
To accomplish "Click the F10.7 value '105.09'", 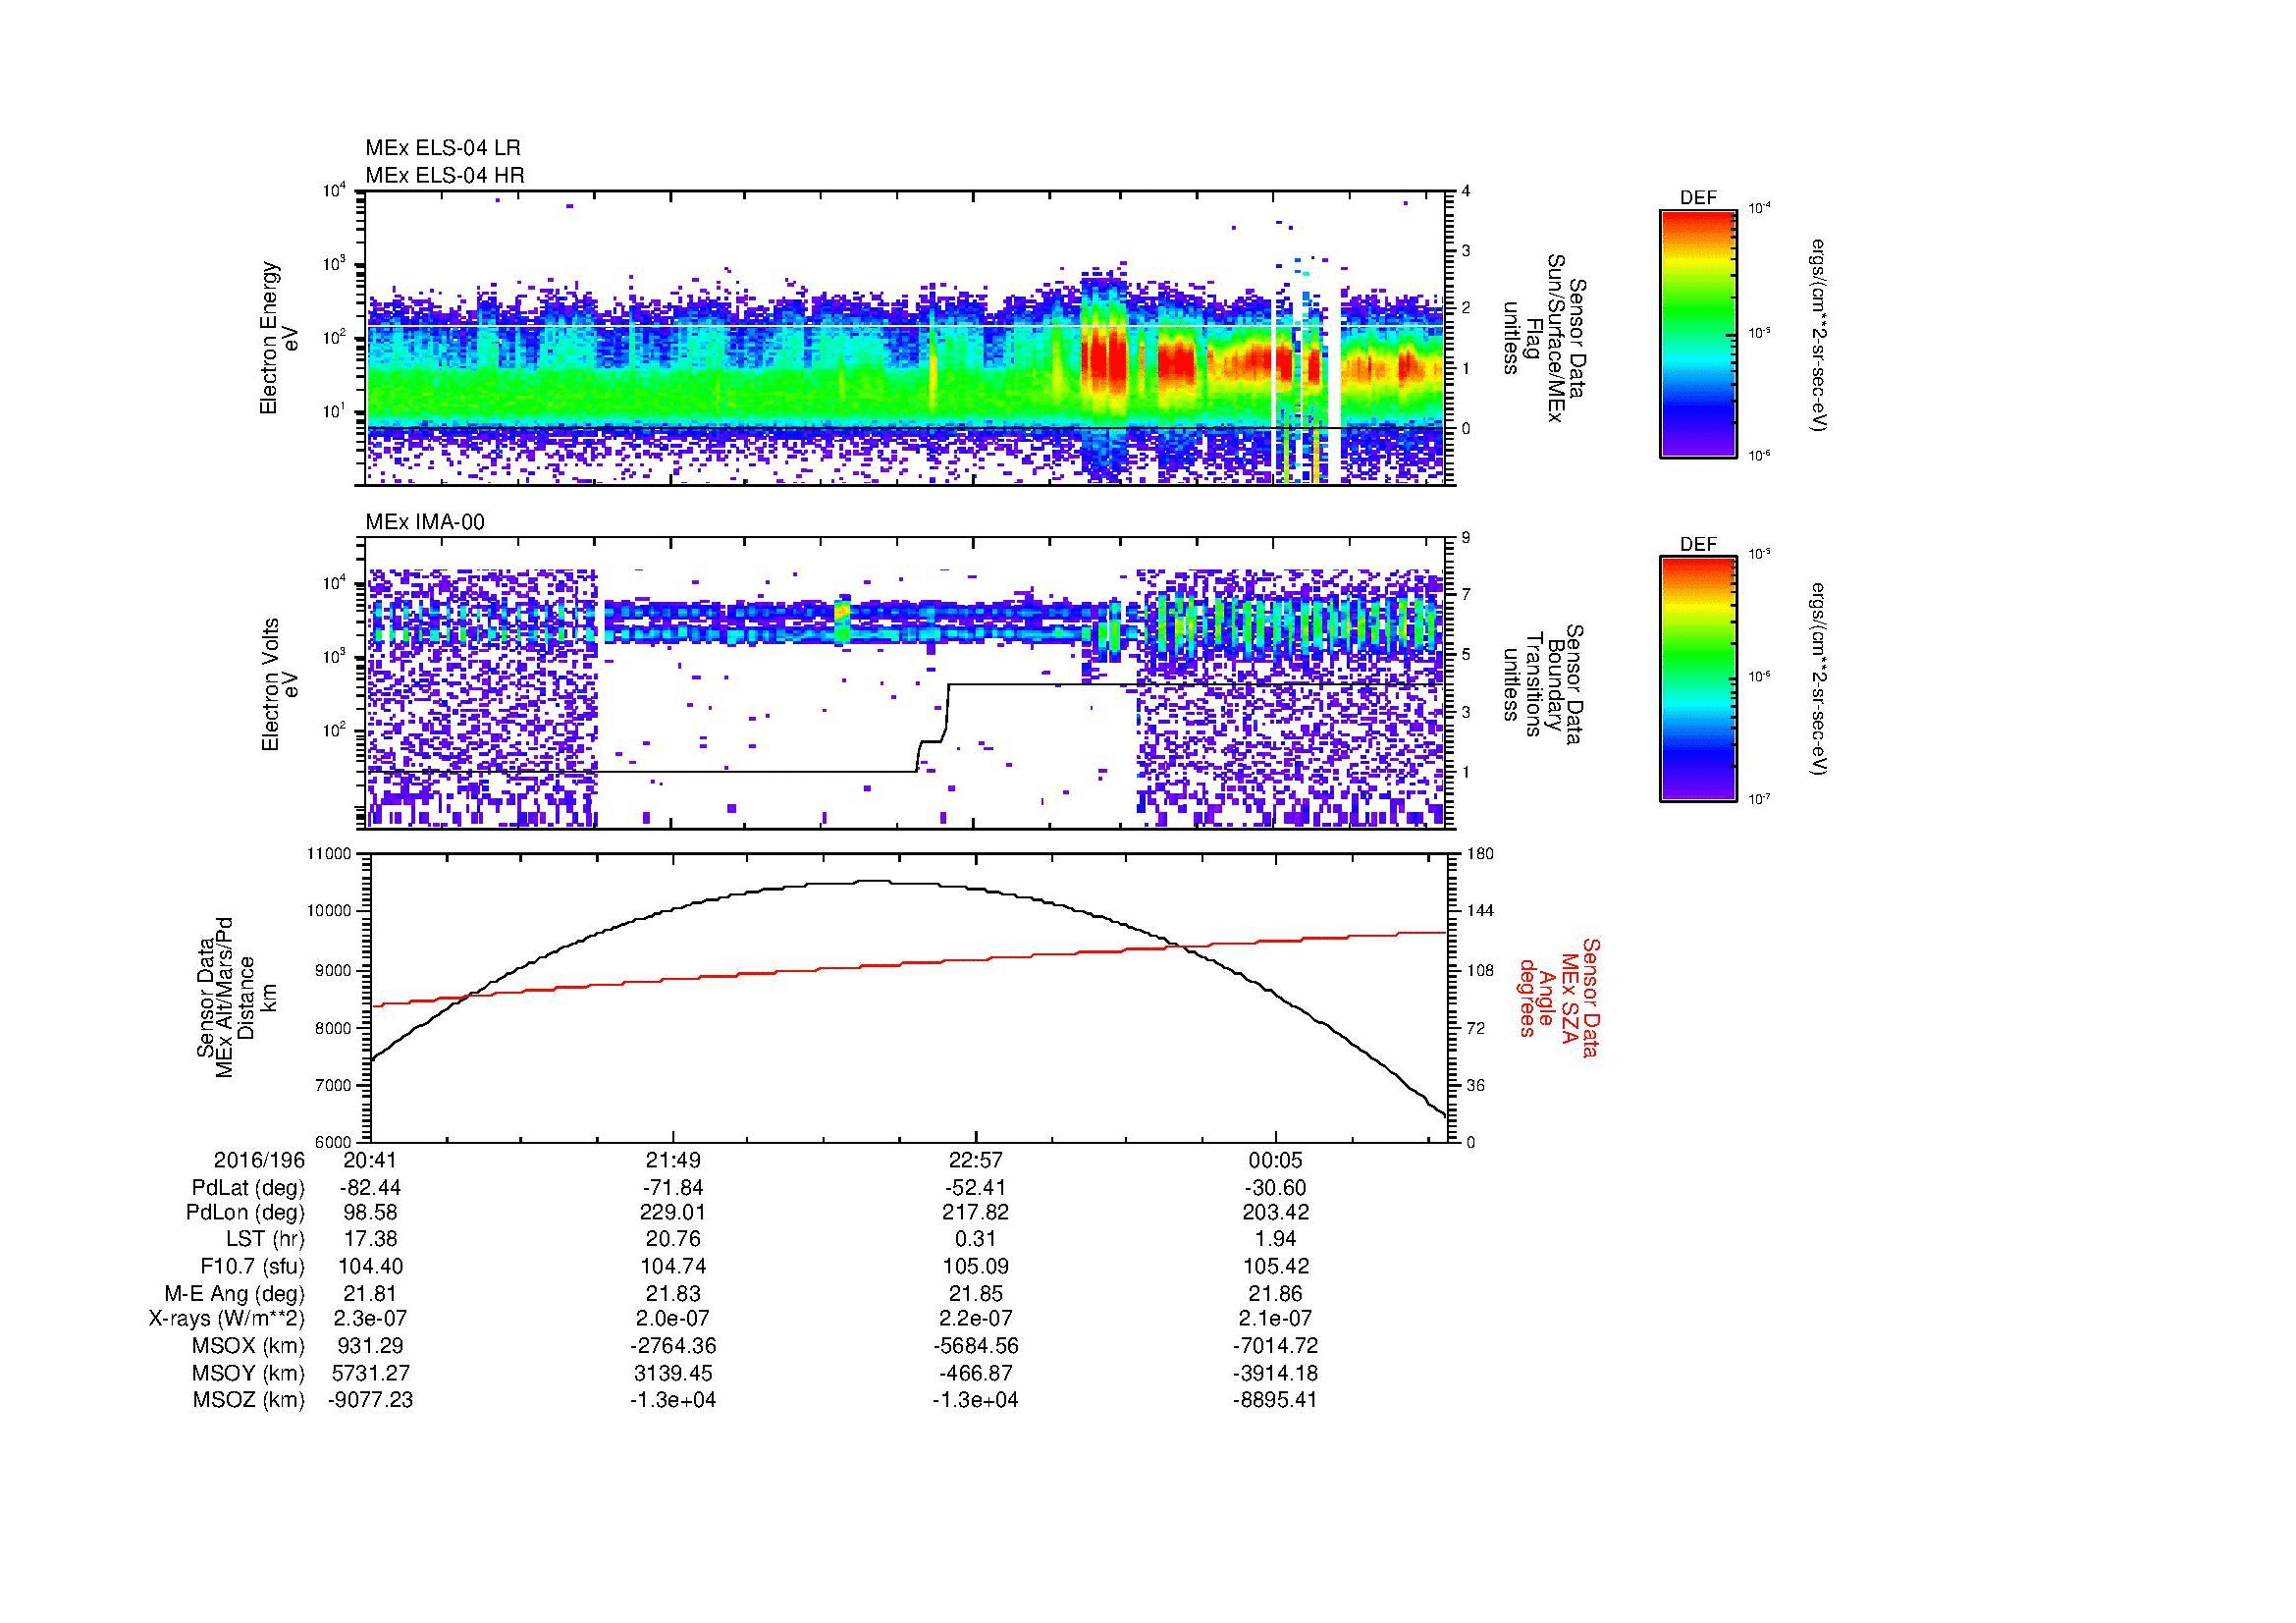I will click(975, 1267).
